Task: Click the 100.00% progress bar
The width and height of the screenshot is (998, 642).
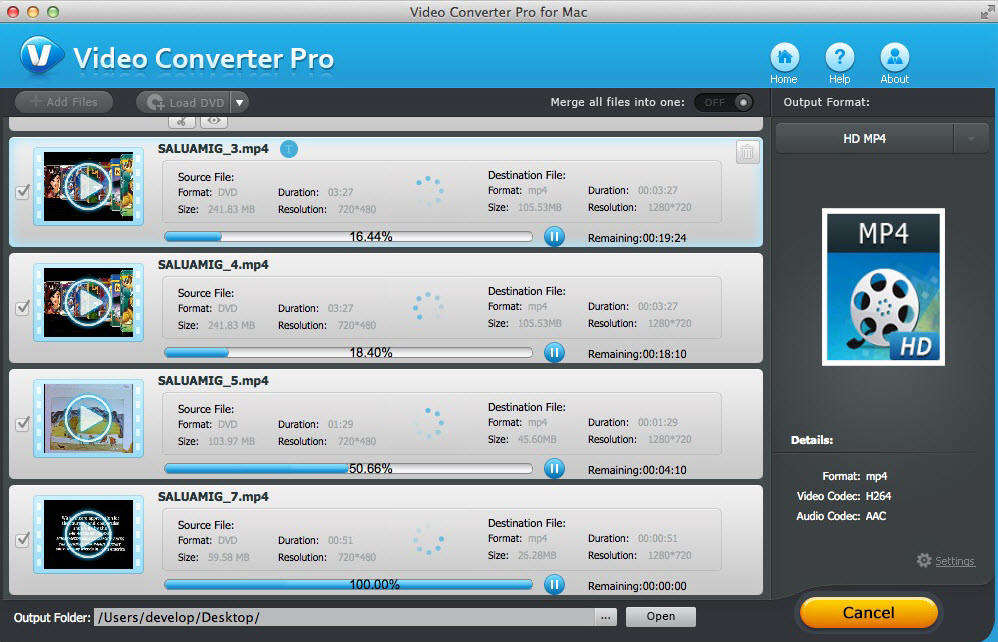Action: point(348,585)
